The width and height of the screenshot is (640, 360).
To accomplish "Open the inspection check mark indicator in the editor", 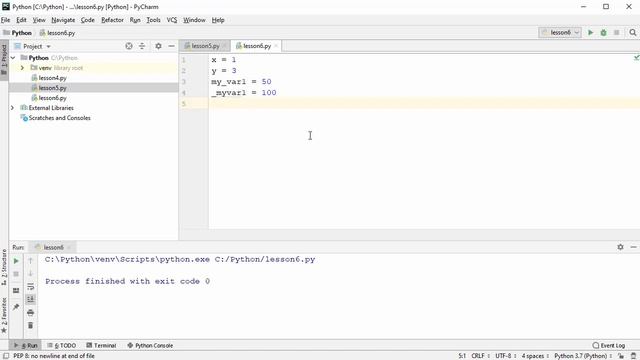I will pyautogui.click(x=636, y=58).
